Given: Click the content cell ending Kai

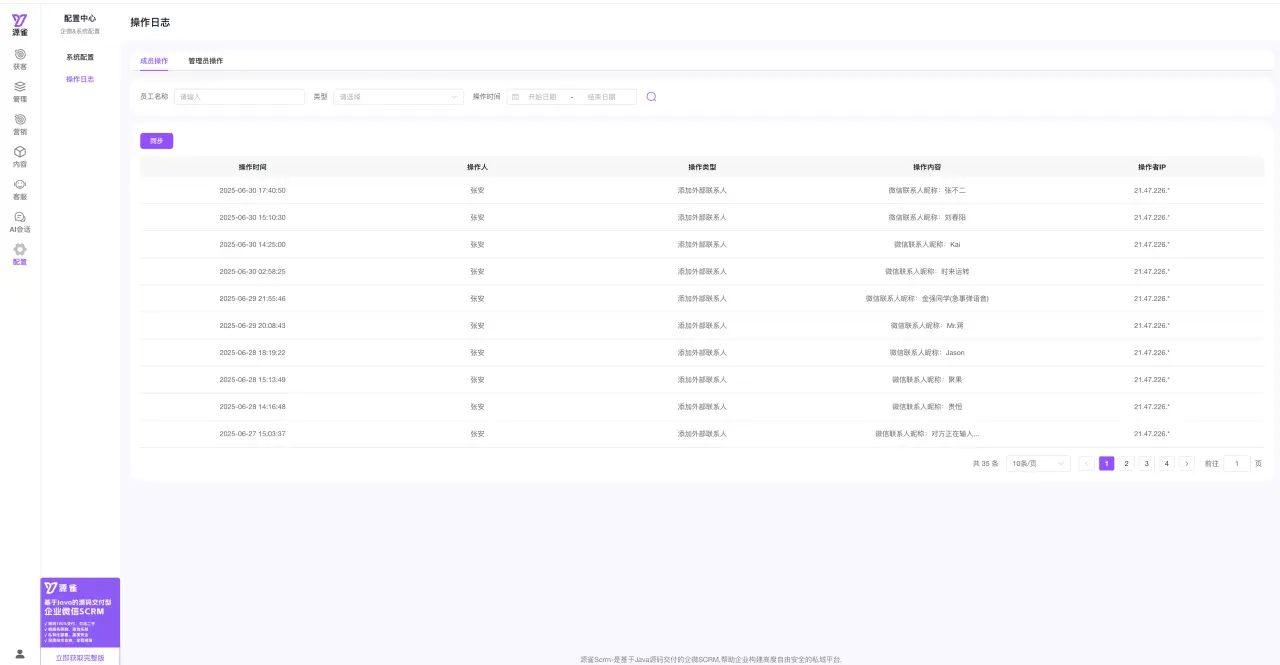Looking at the screenshot, I should [x=927, y=244].
